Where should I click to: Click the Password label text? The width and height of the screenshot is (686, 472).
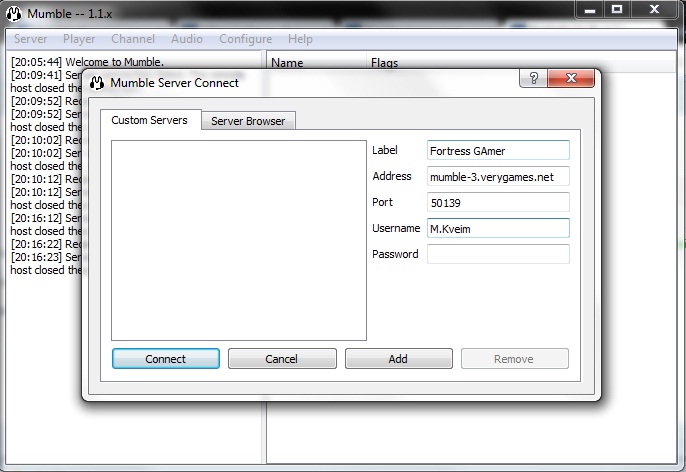coord(395,254)
